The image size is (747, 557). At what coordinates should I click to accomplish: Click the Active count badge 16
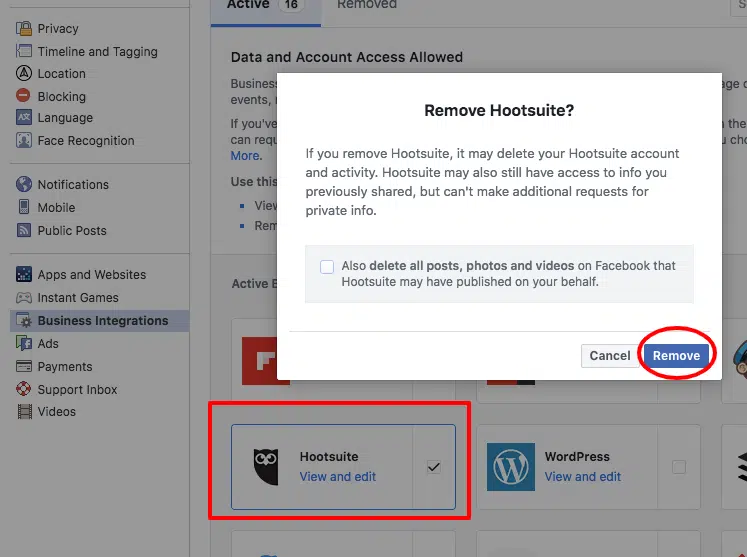[291, 5]
